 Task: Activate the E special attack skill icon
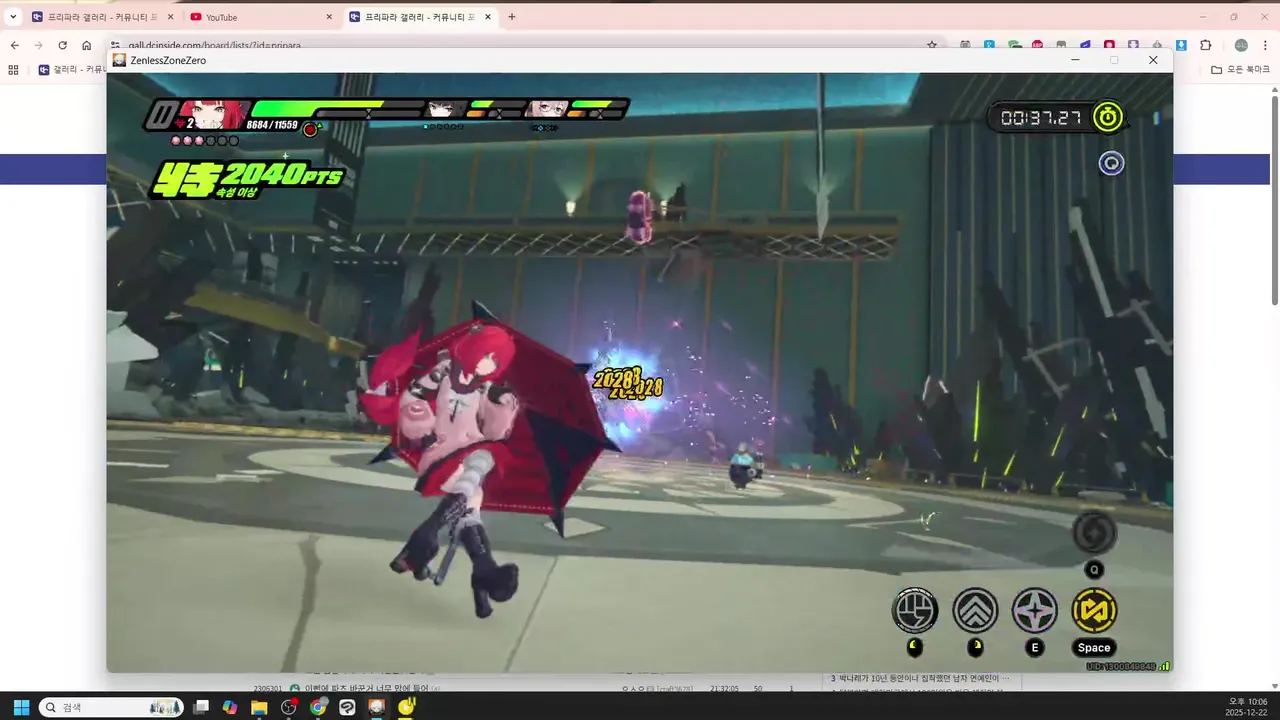pyautogui.click(x=1035, y=610)
